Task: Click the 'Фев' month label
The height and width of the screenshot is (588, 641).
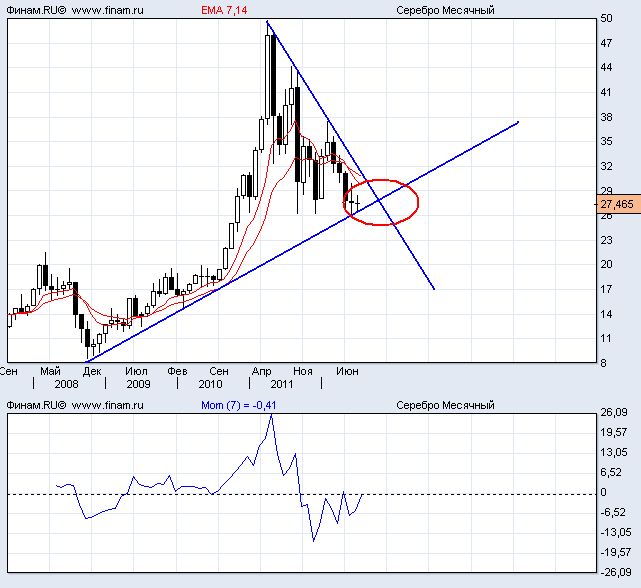Action: tap(177, 371)
